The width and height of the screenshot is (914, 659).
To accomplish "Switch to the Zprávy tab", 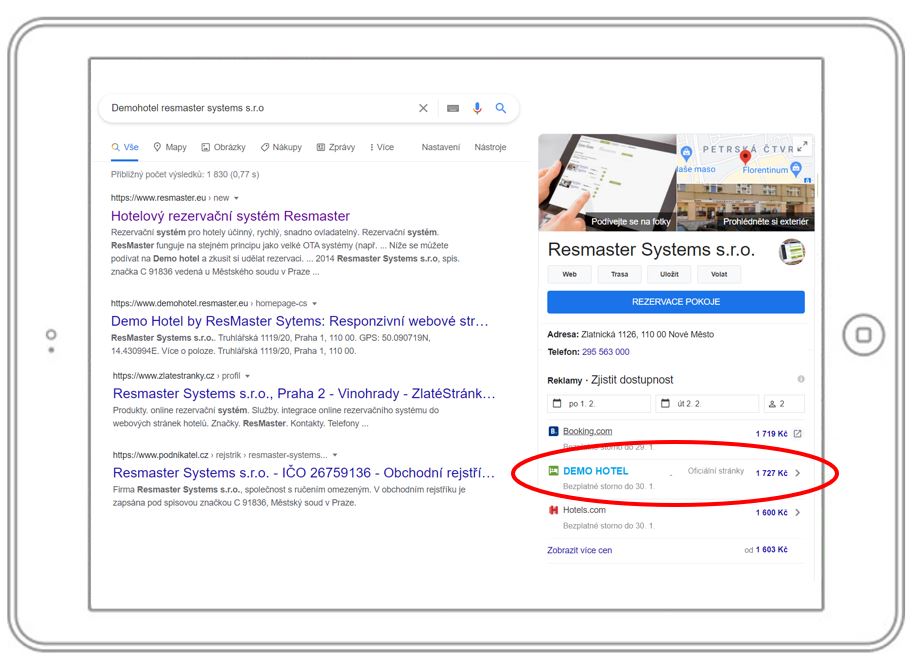I will [x=336, y=147].
